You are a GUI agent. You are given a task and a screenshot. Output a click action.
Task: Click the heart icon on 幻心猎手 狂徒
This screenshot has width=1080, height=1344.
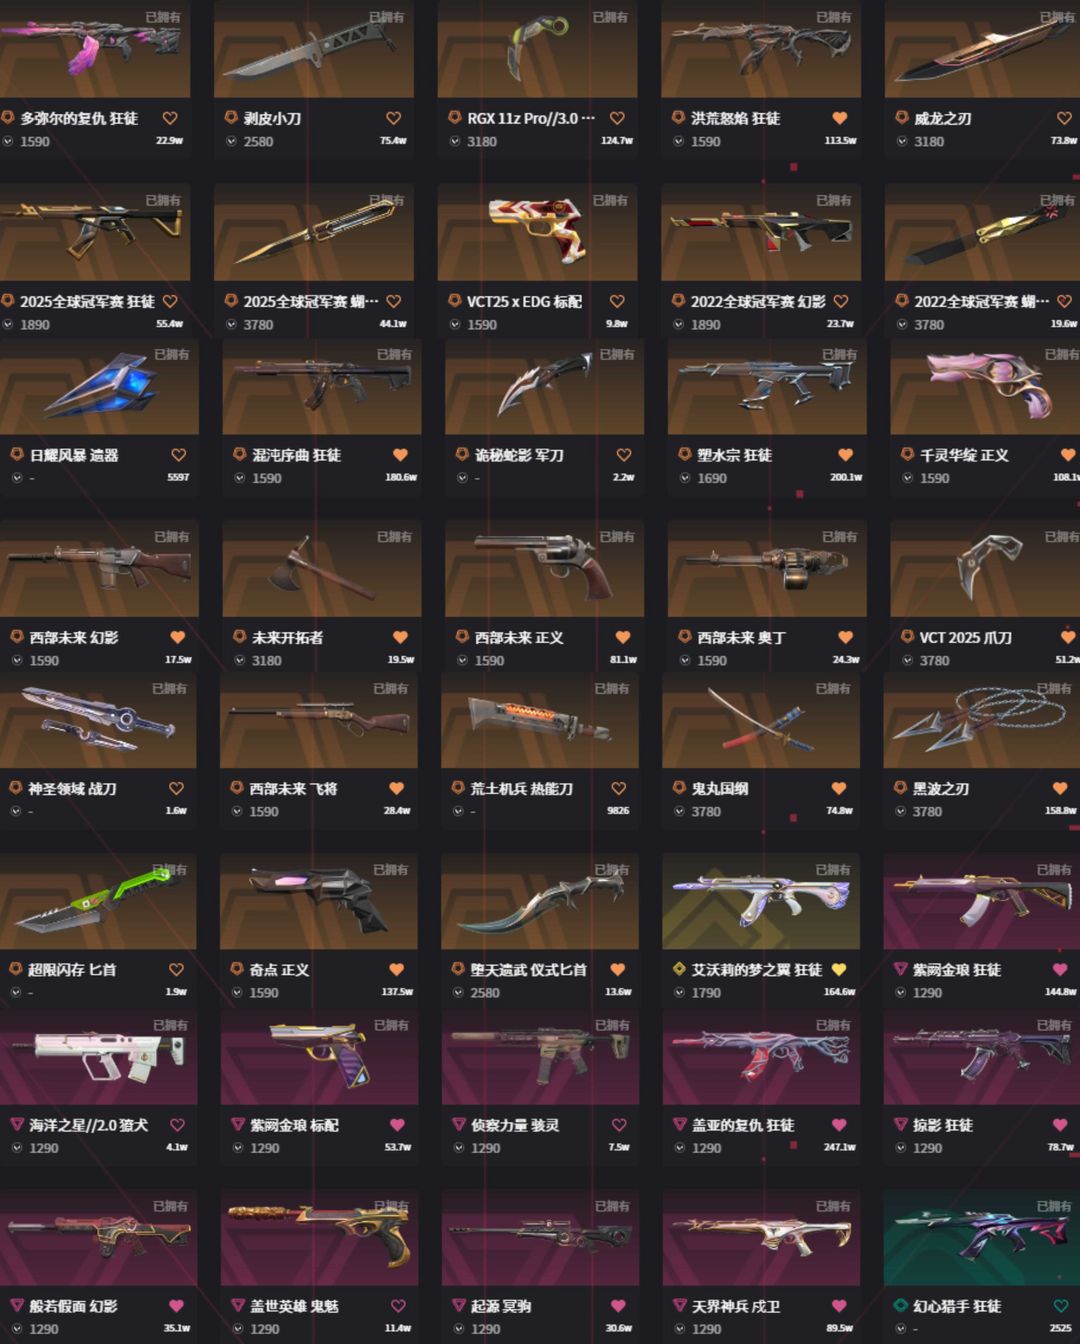pos(1060,1306)
